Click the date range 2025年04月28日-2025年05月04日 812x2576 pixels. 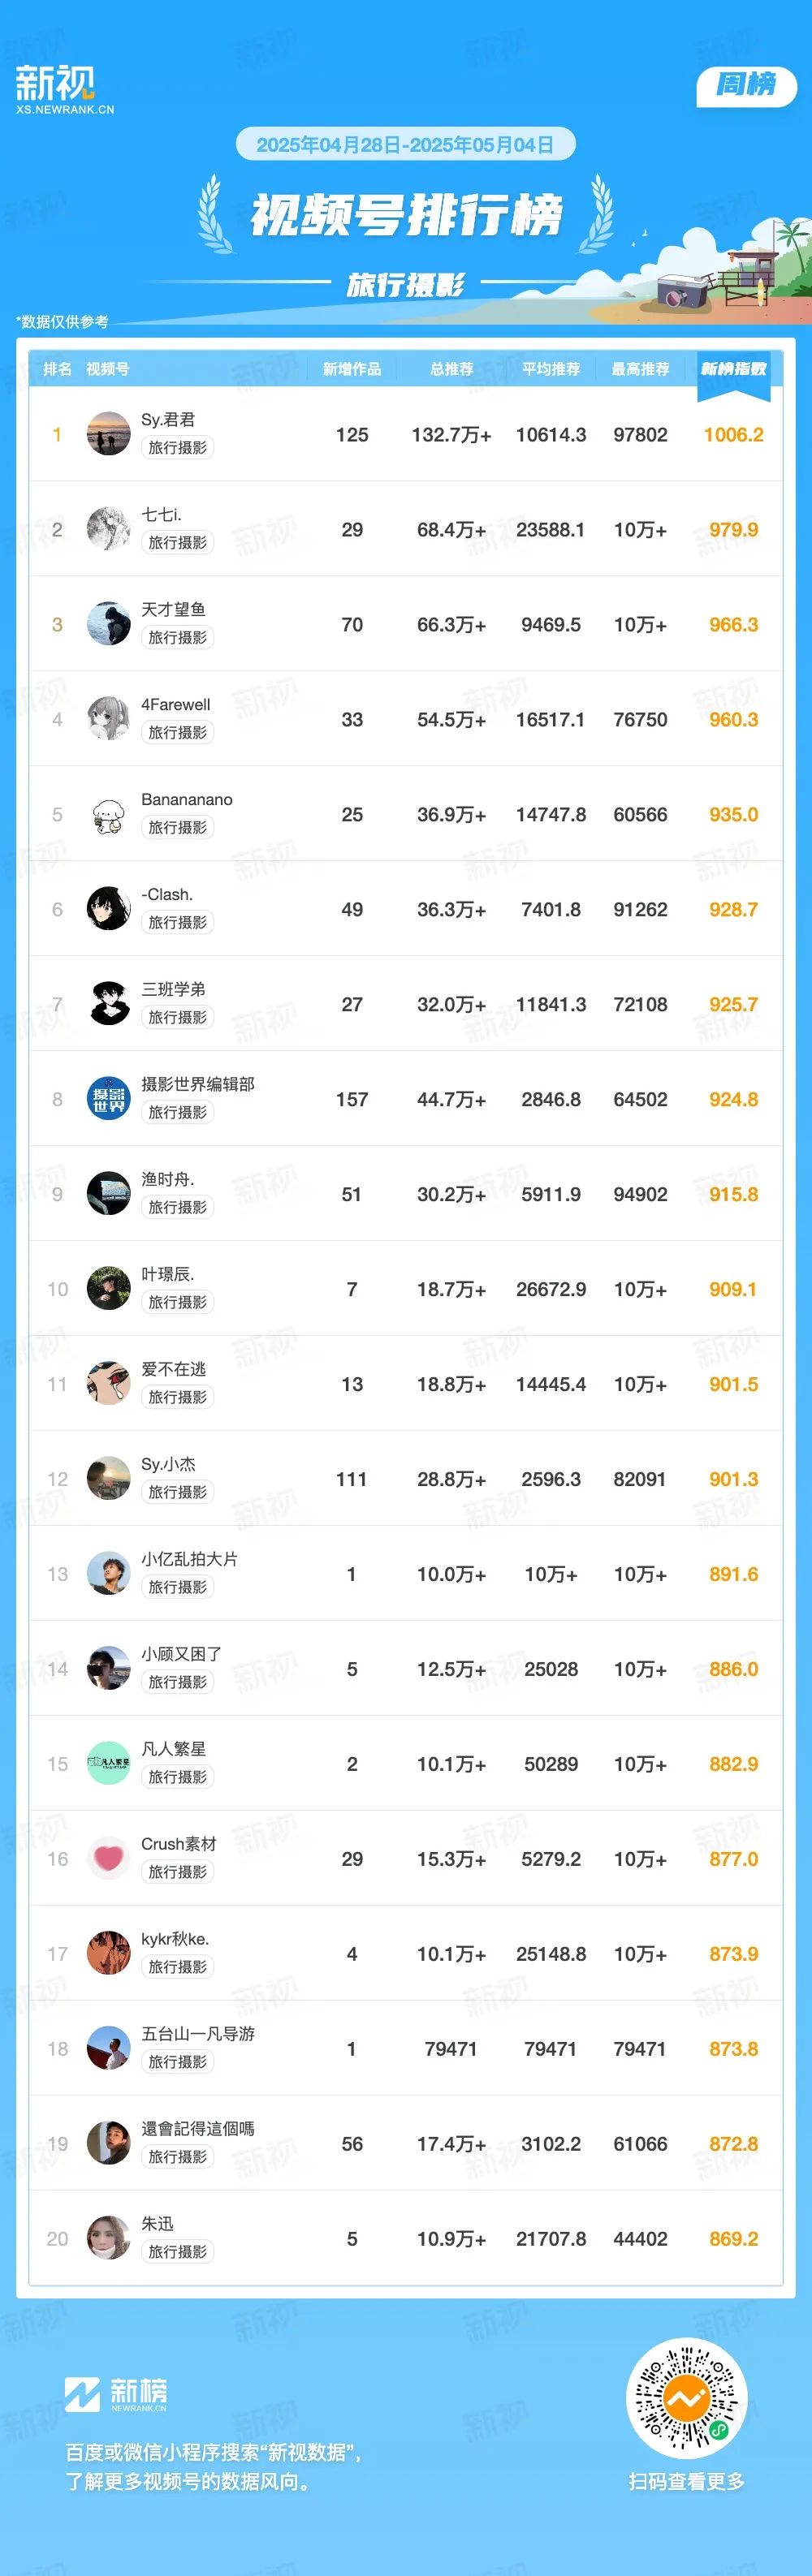click(405, 145)
